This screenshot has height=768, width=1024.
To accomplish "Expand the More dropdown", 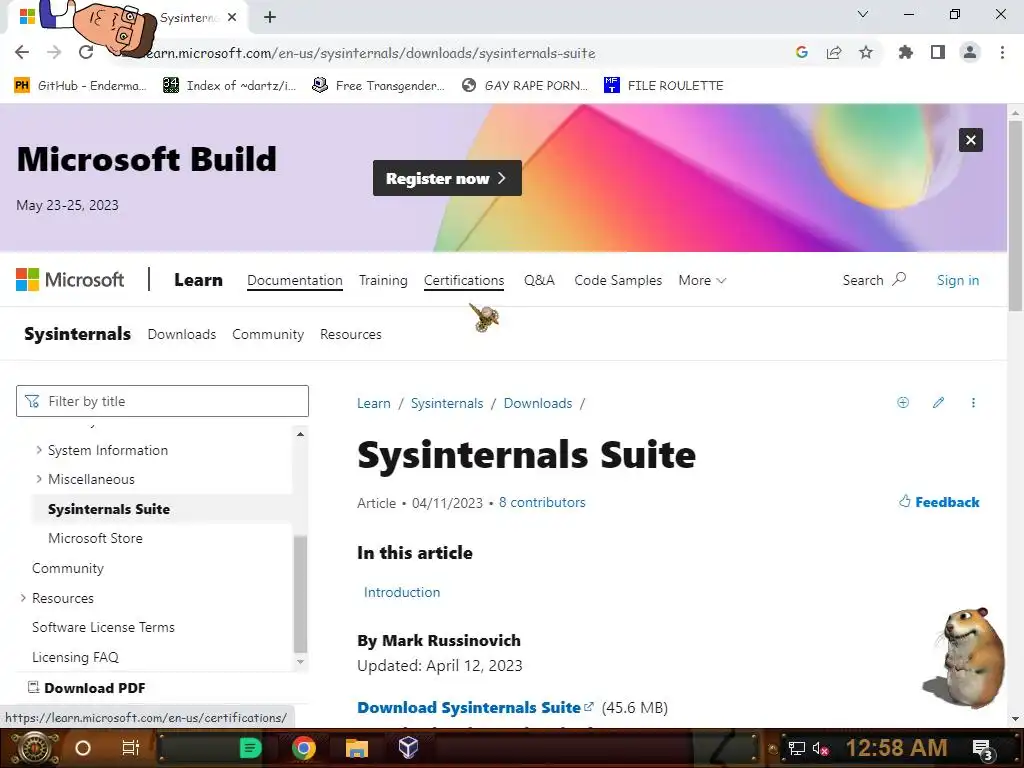I will point(702,280).
